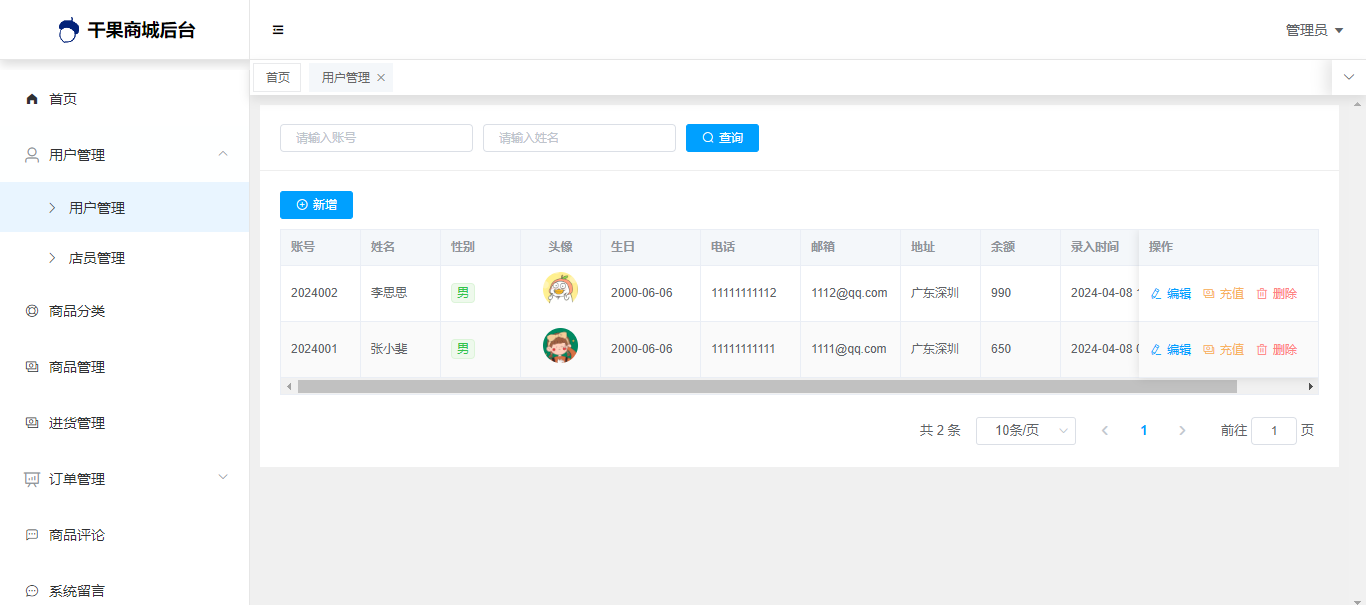1366x605 pixels.
Task: Open the 10条/页 page size selector
Action: pos(1025,431)
